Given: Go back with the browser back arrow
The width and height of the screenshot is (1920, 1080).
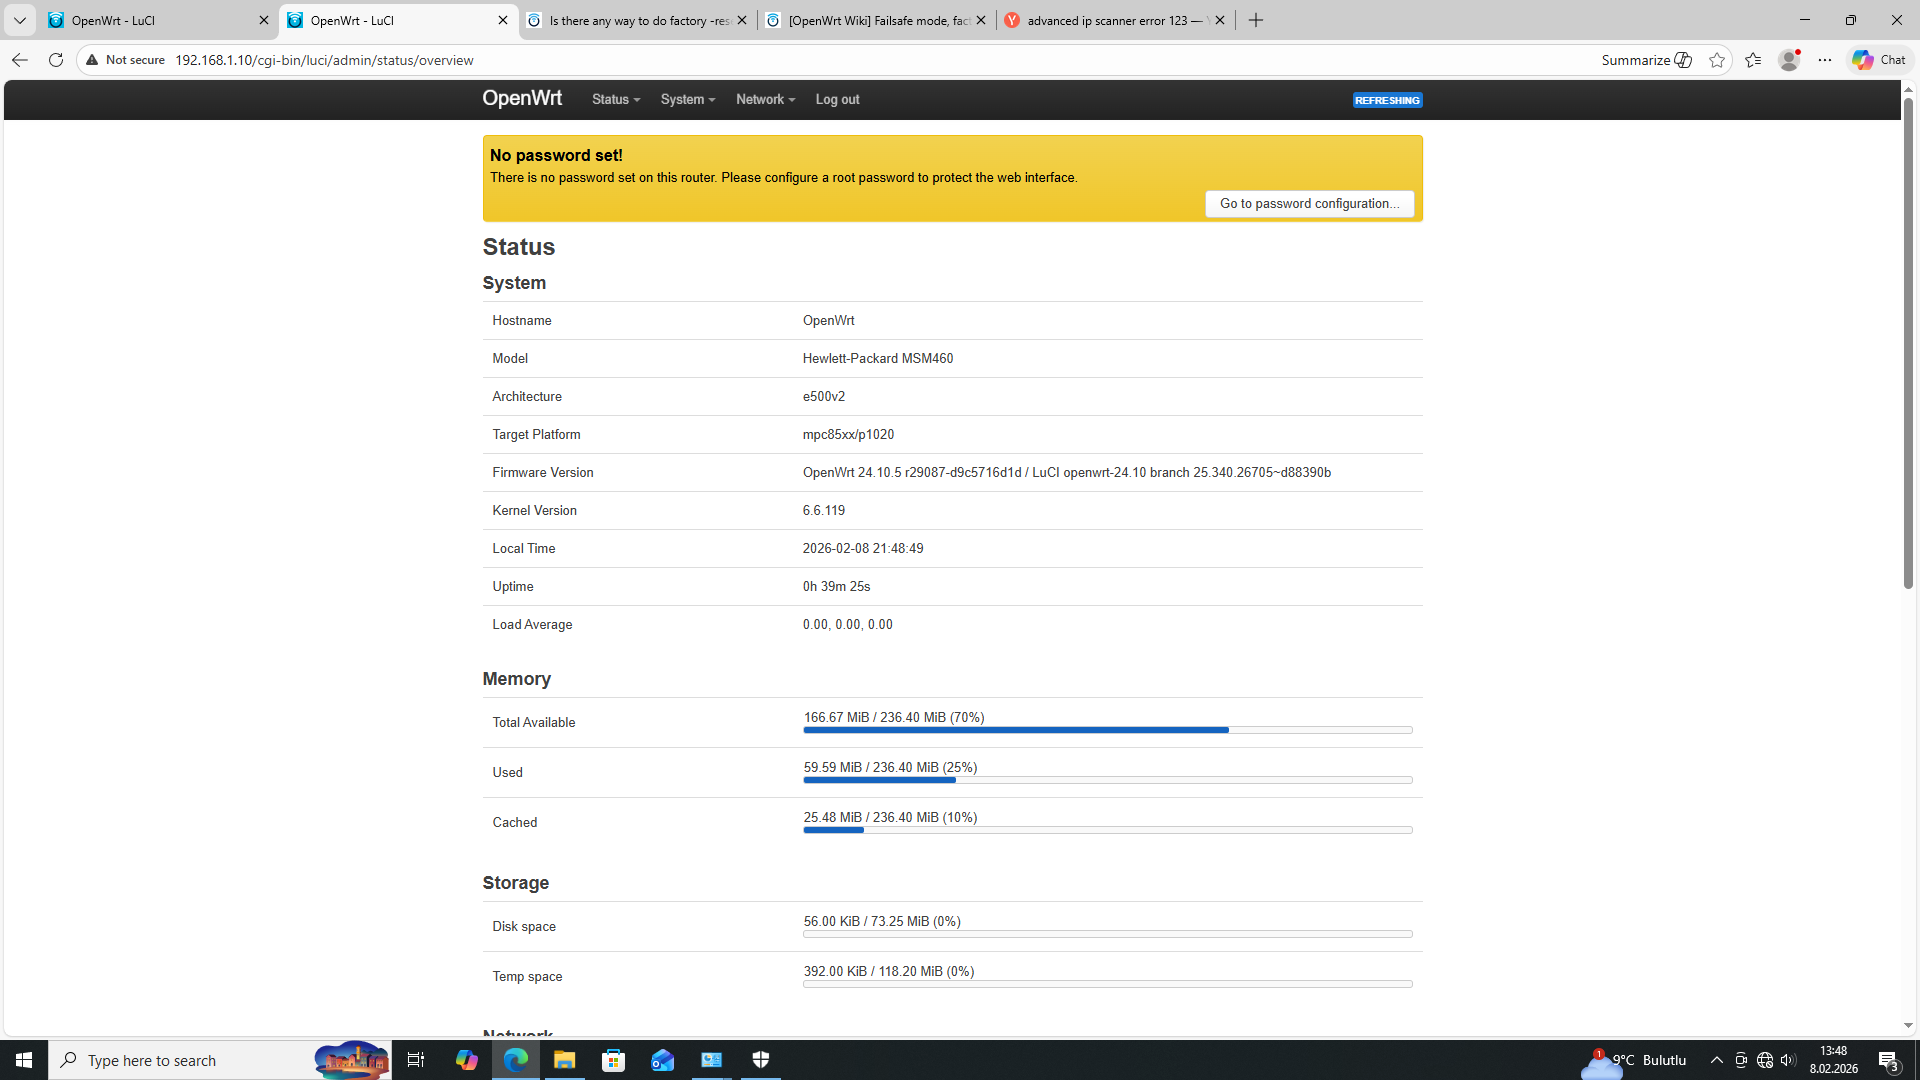Looking at the screenshot, I should point(19,60).
